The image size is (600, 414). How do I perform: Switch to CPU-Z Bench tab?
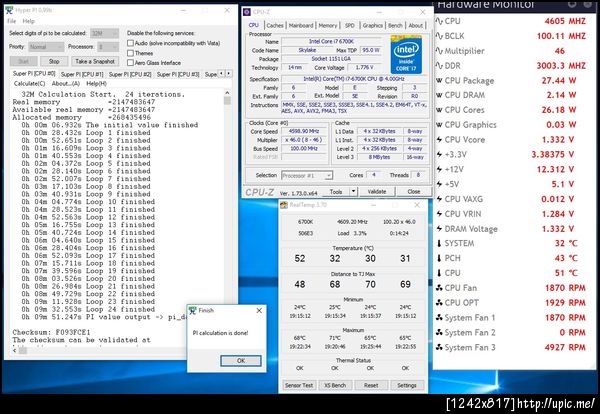click(x=395, y=25)
